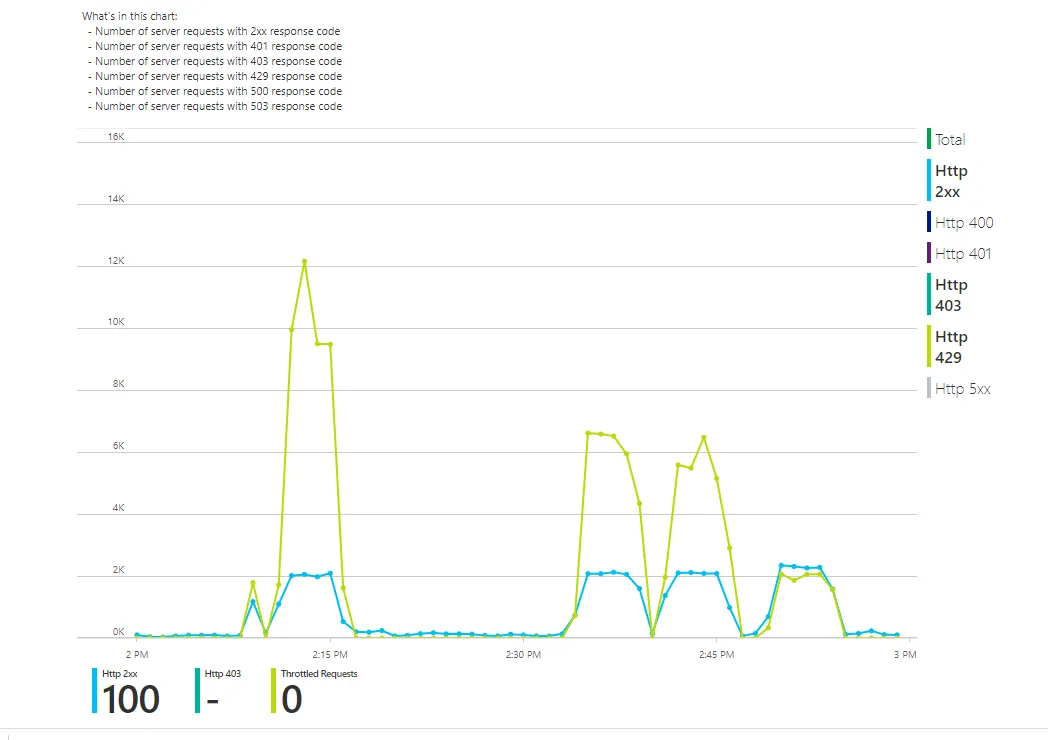
Task: Toggle the Http 403 series in legend
Action: click(950, 294)
